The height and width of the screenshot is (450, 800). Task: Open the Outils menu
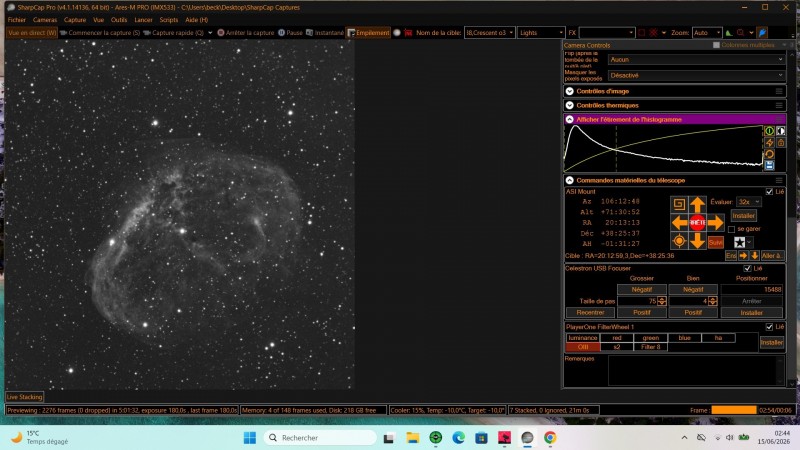119,20
